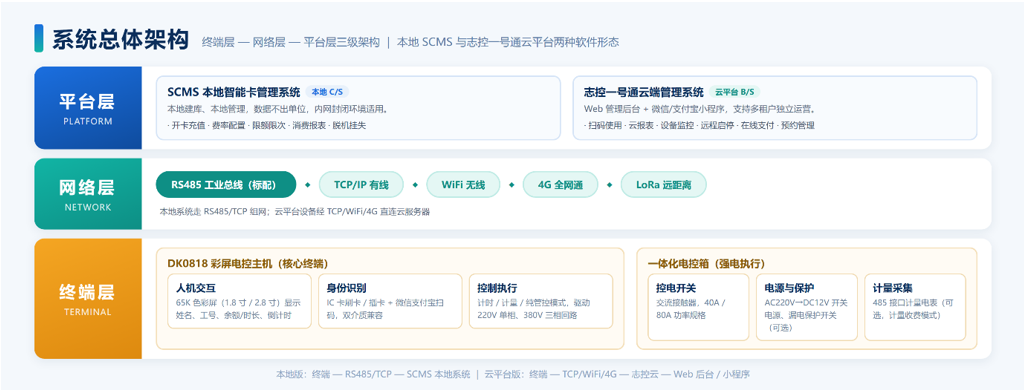This screenshot has width=1024, height=390.
Task: Click the feature line starting 扫码使用
Action: [699, 125]
